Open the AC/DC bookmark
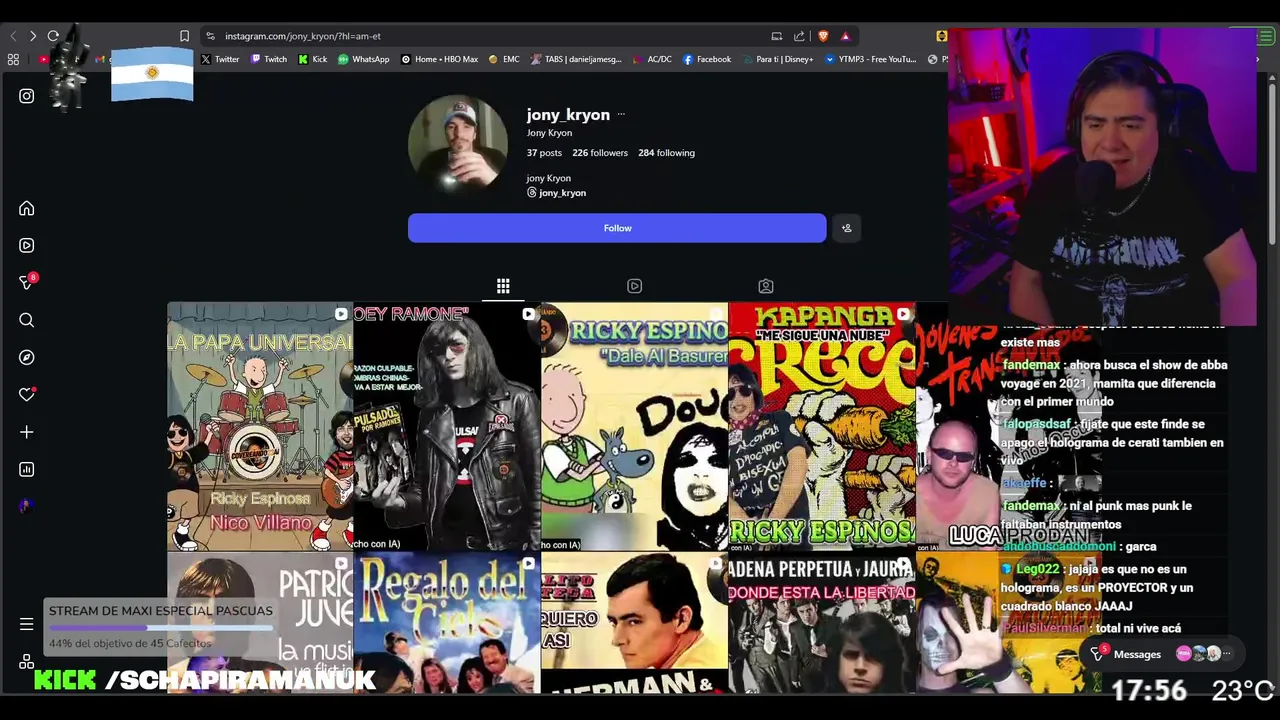This screenshot has height=720, width=1280. coord(652,59)
